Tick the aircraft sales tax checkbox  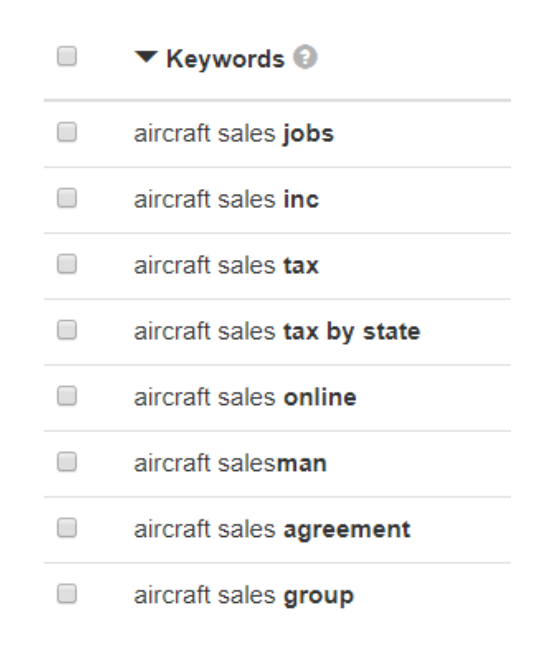(67, 264)
